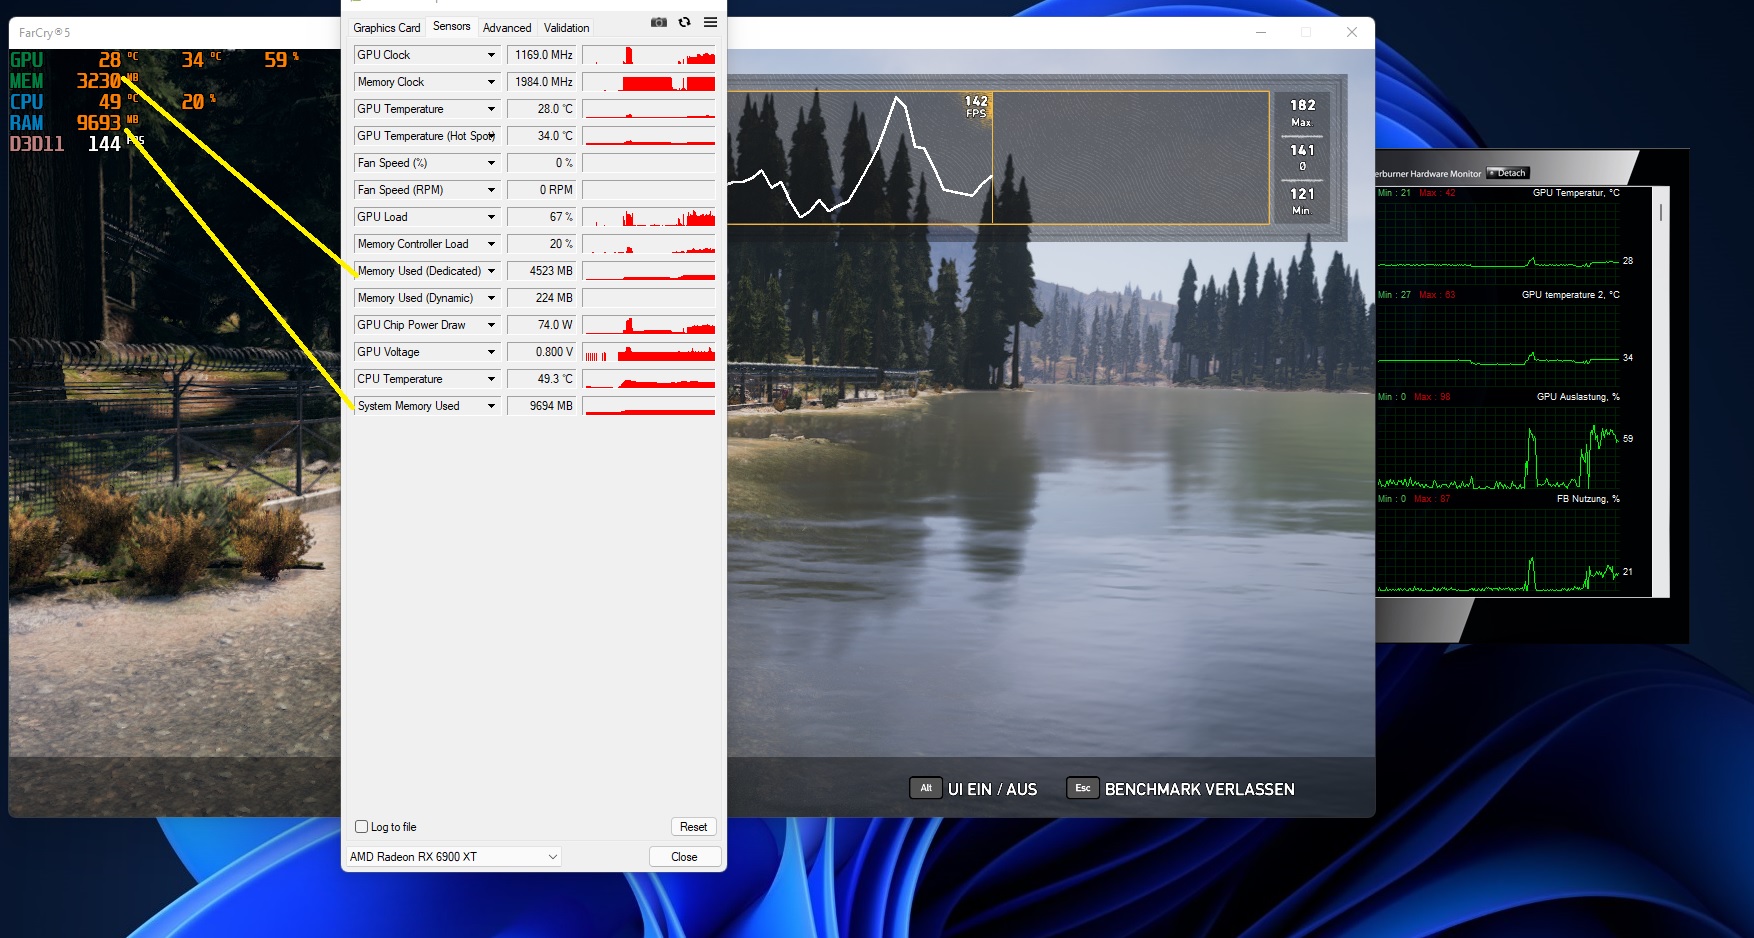
Task: Expand the Fan Speed (%) dropdown
Action: pos(491,163)
